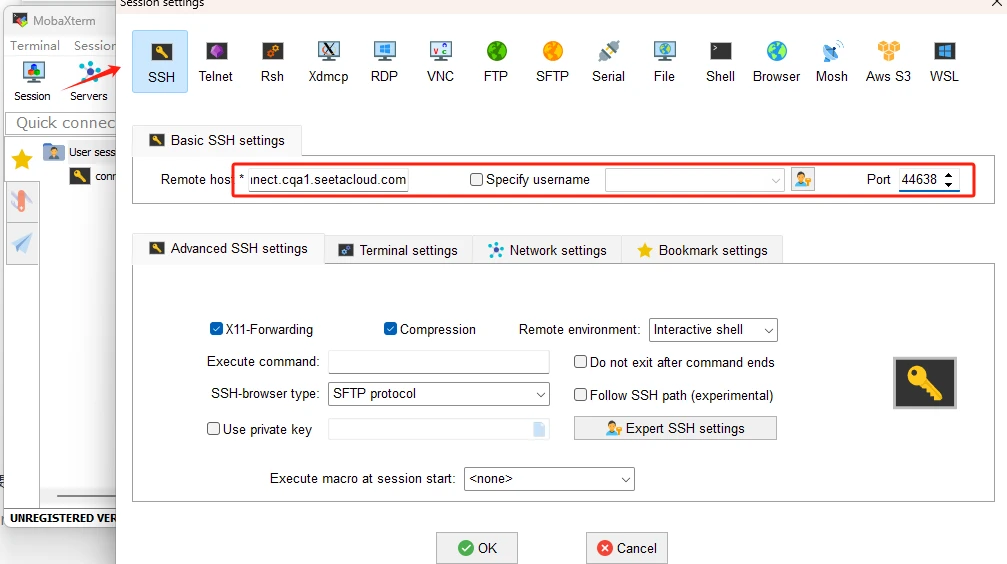Switch to the Terminal settings tab
This screenshot has width=1007, height=564.
coord(398,251)
